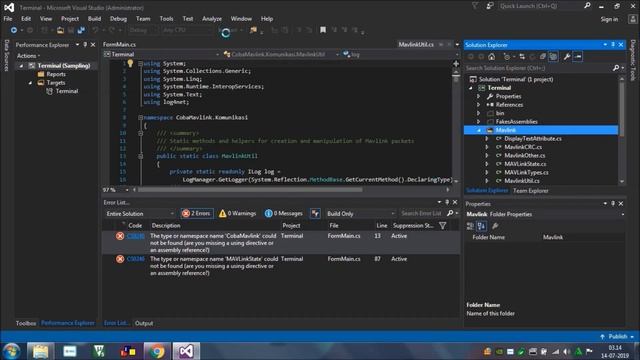Click the Navigate Backward toolbar button
This screenshot has width=640, height=360.
click(x=14, y=30)
